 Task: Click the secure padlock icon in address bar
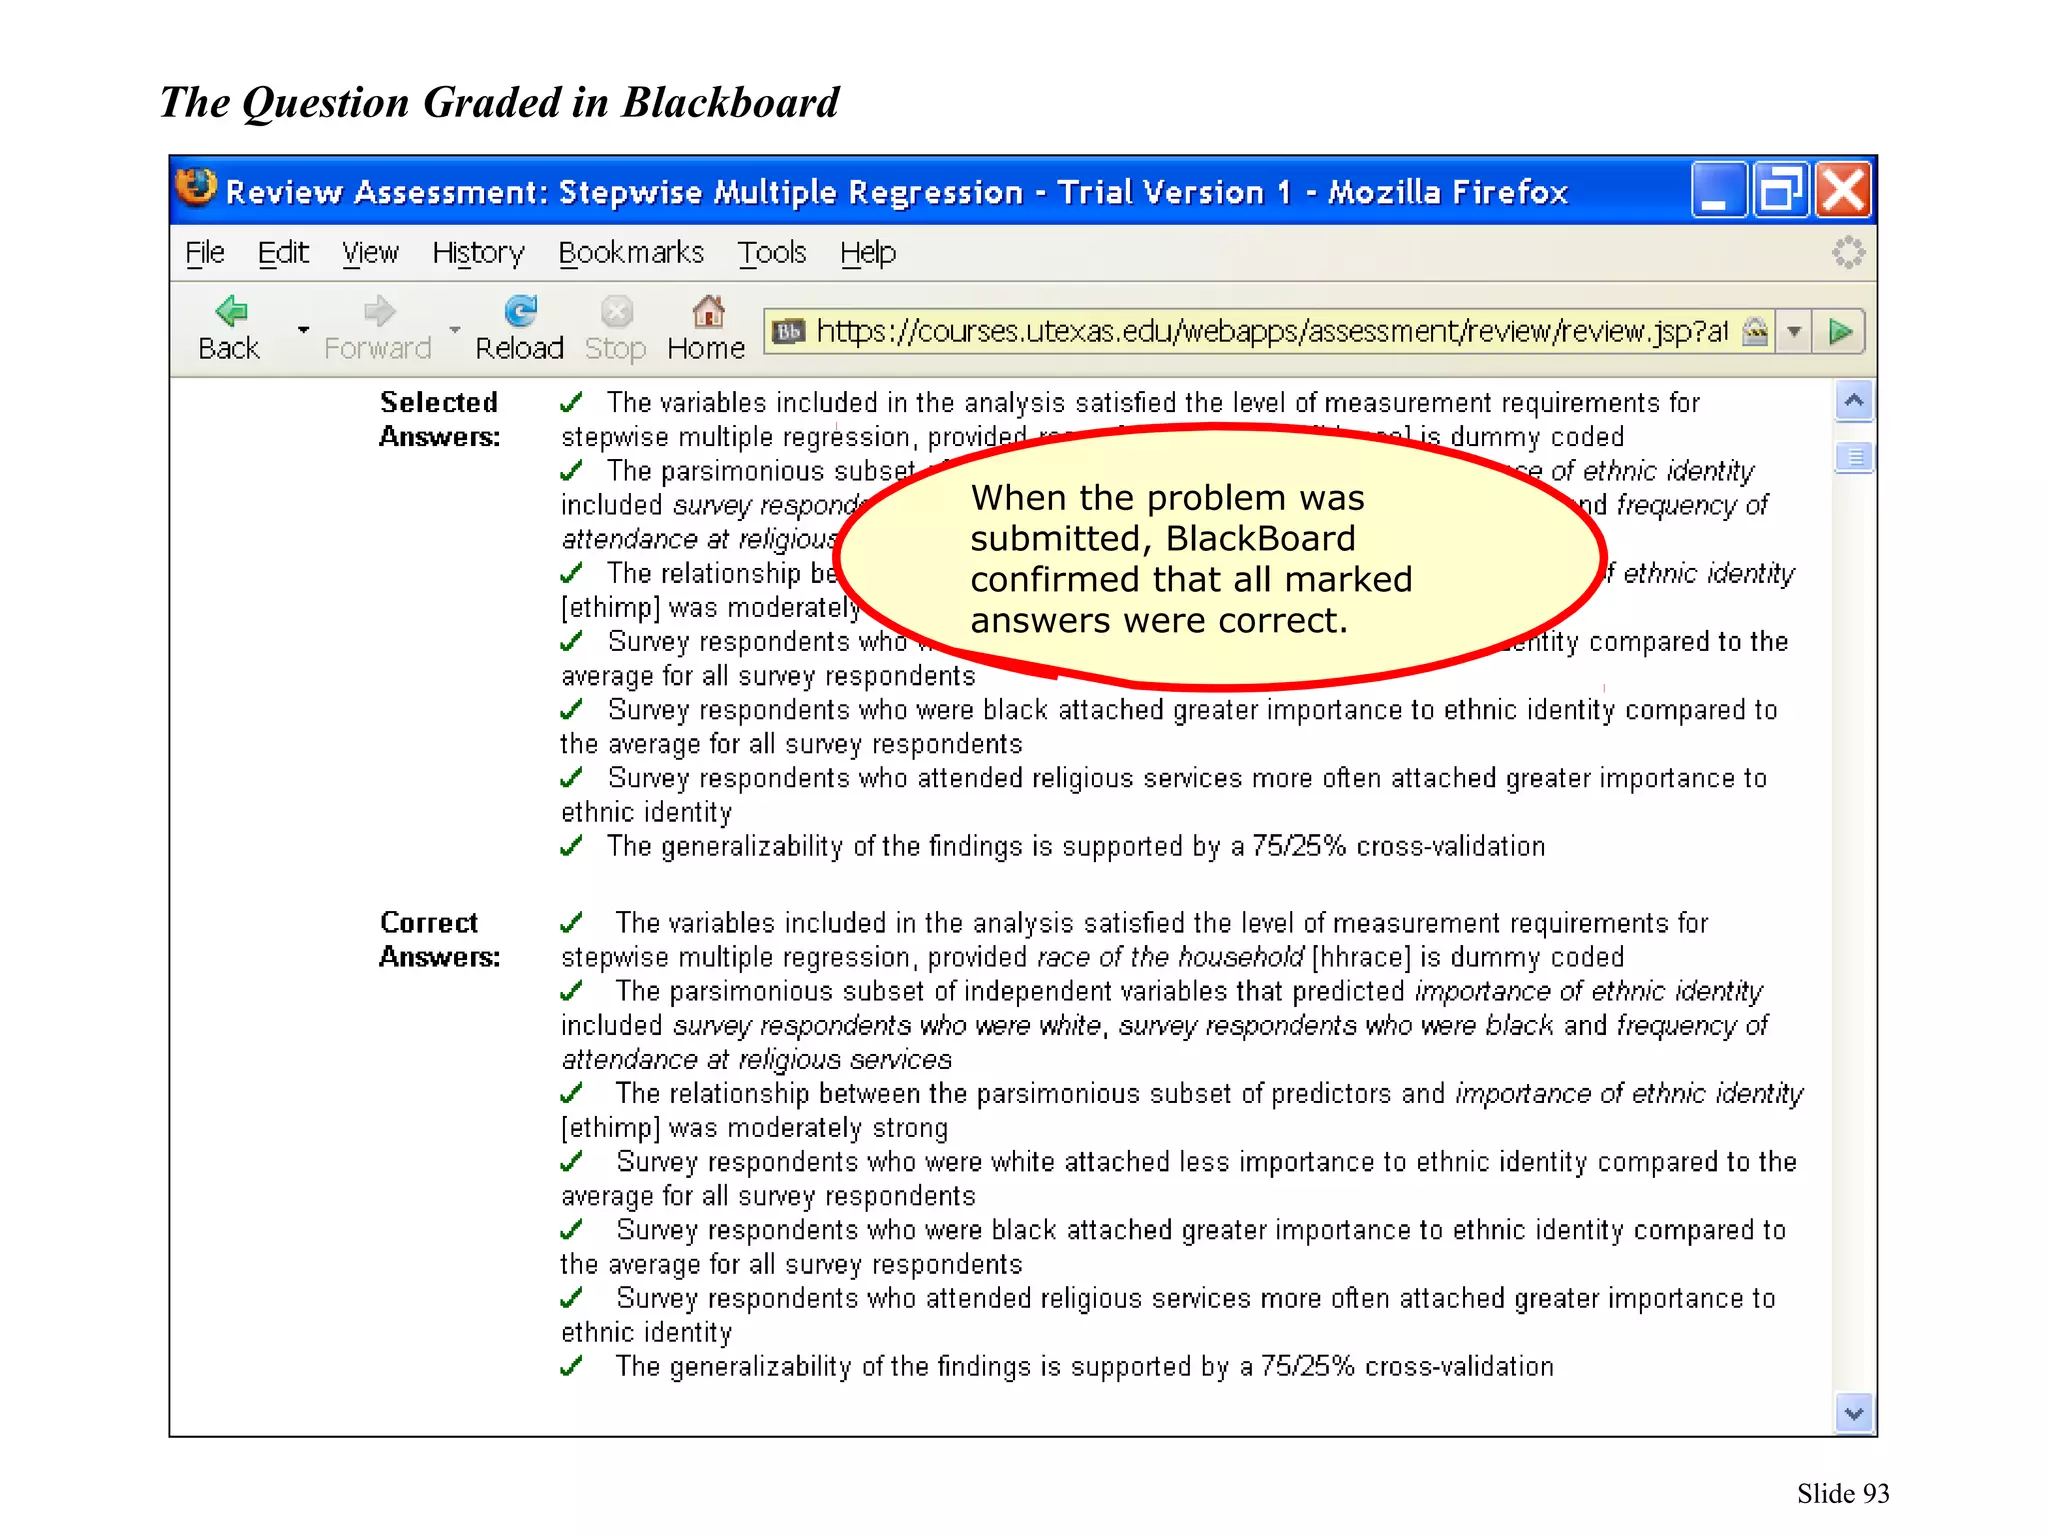point(1755,331)
